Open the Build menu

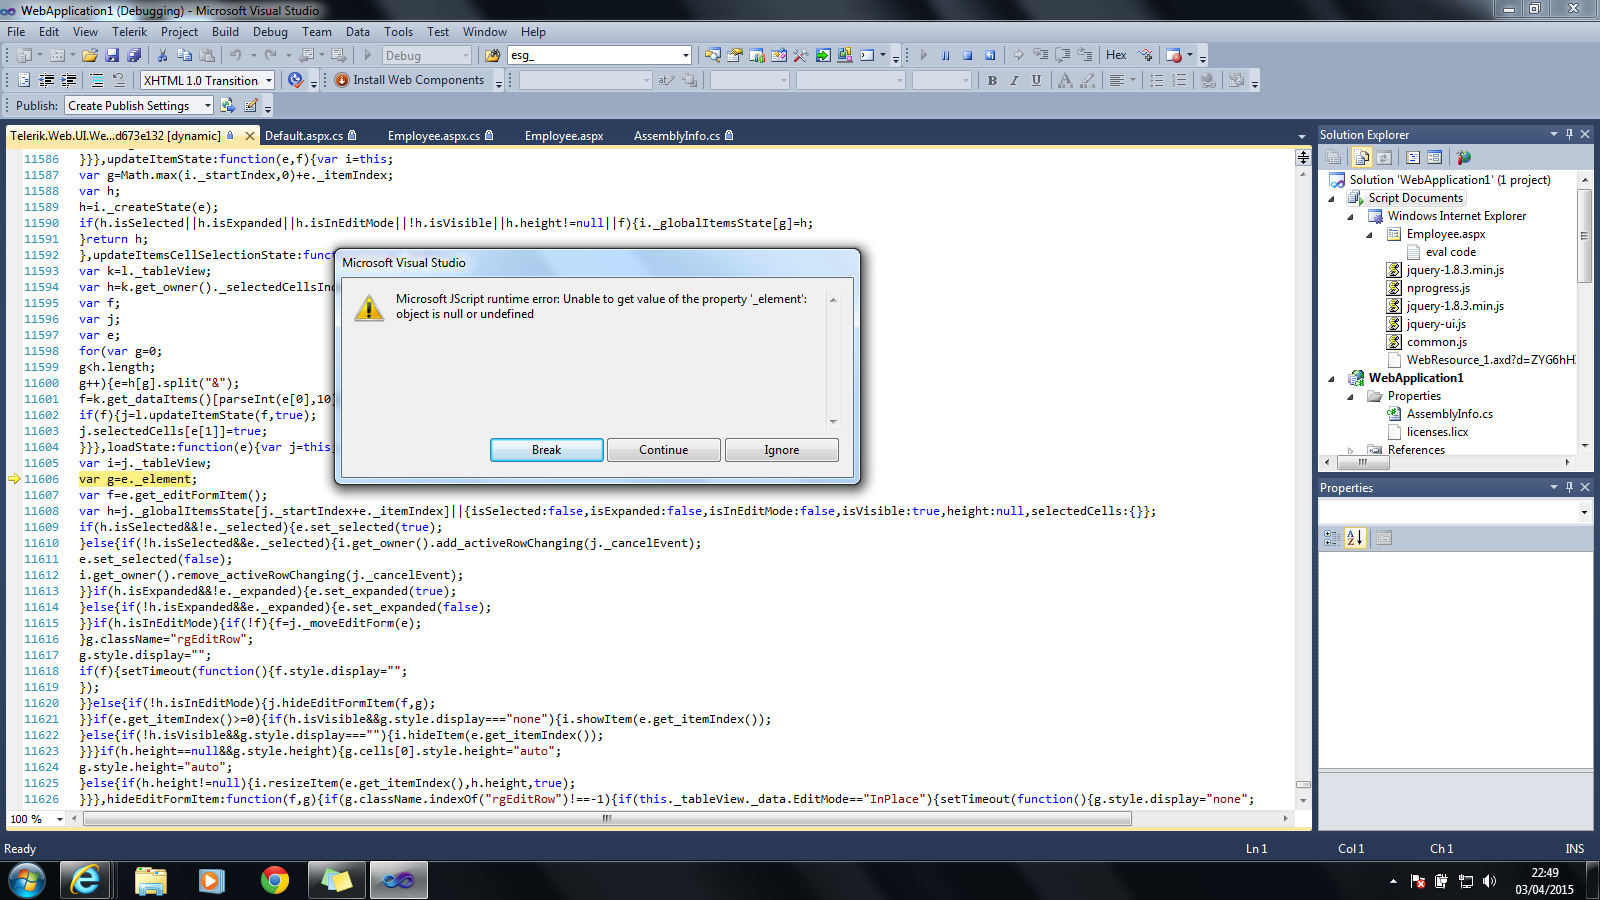tap(225, 31)
